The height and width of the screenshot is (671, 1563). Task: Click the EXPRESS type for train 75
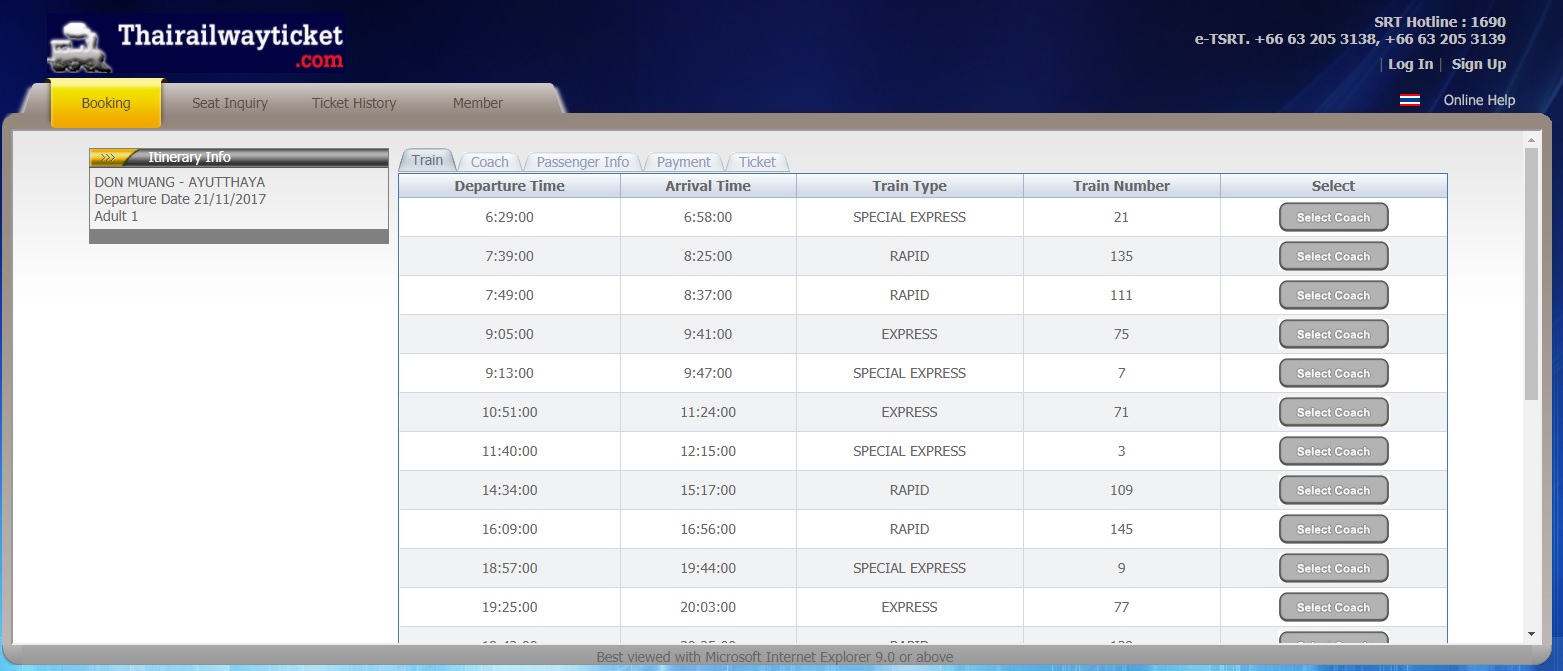909,334
